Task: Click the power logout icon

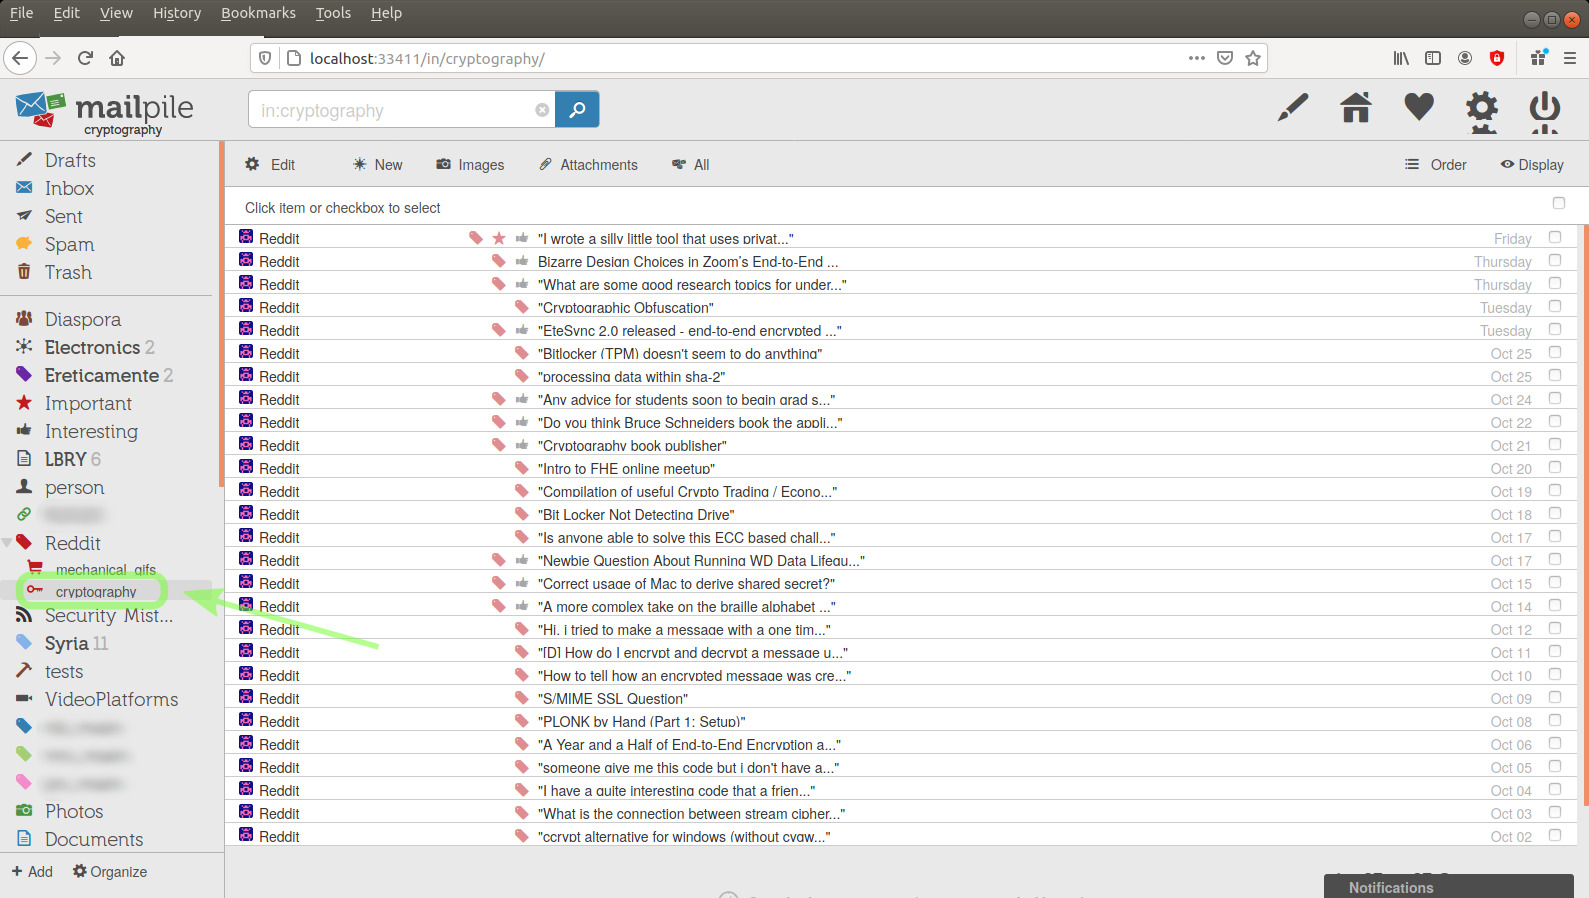Action: (x=1545, y=109)
